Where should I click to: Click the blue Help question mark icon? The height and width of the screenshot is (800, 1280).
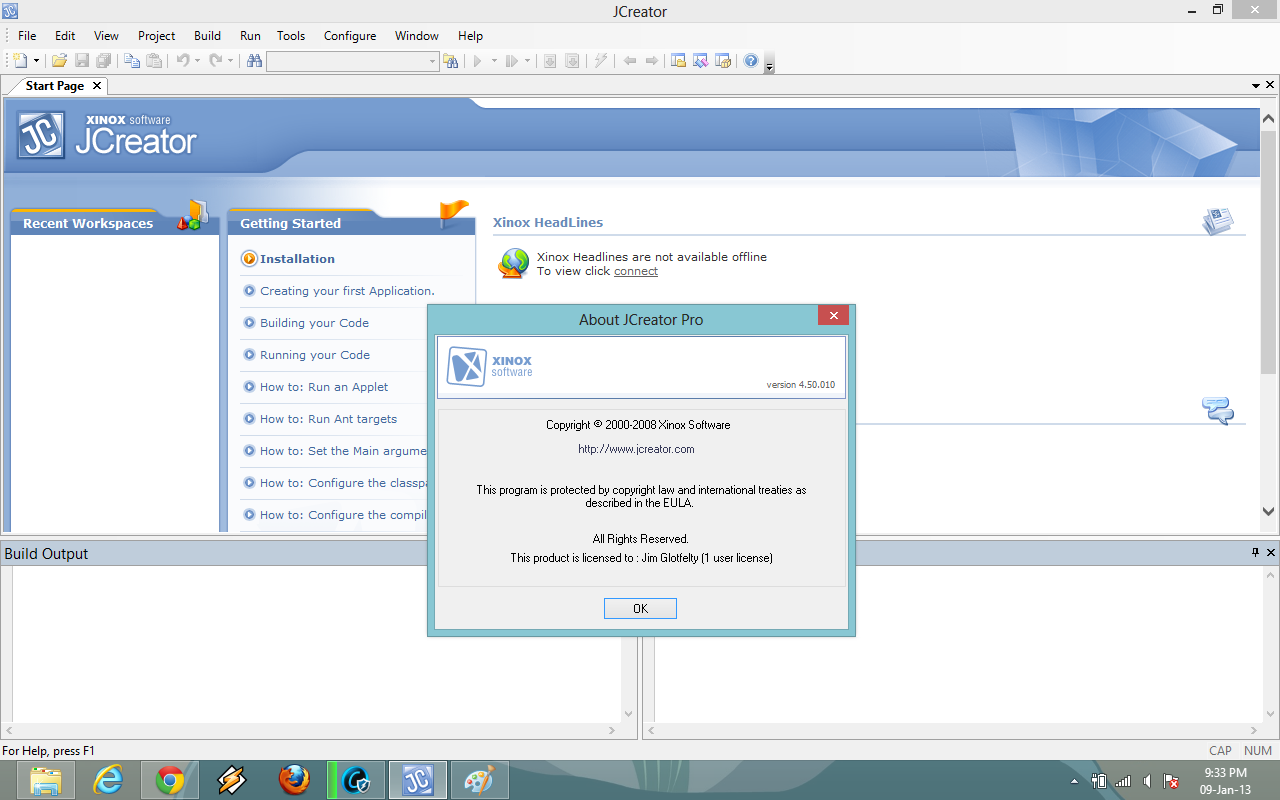click(751, 61)
